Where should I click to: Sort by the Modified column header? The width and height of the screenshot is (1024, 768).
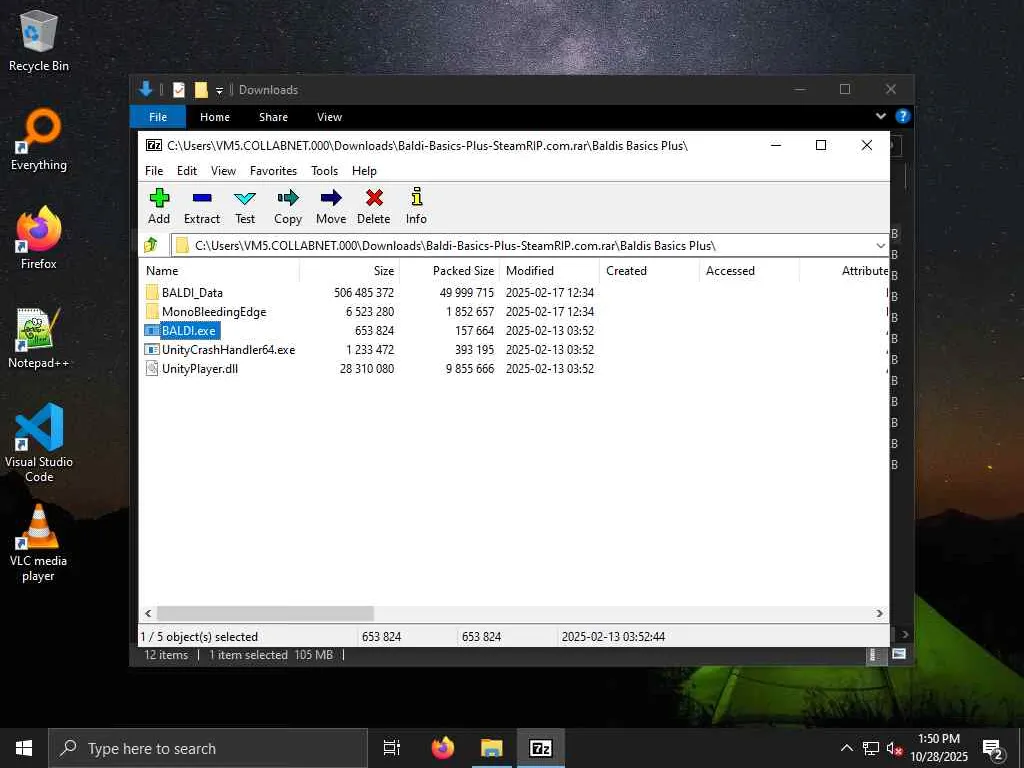550,270
